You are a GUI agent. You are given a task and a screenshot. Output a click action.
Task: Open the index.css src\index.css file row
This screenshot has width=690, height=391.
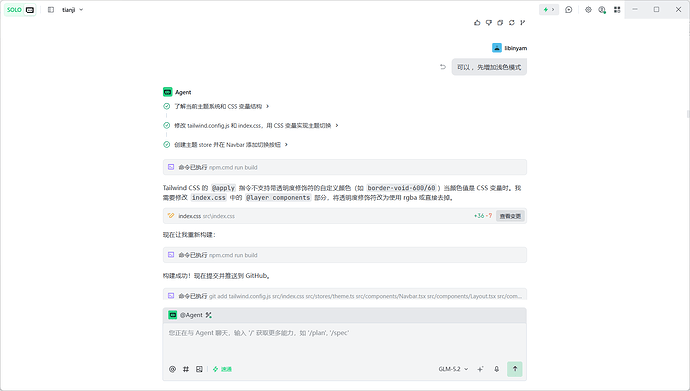click(x=345, y=216)
